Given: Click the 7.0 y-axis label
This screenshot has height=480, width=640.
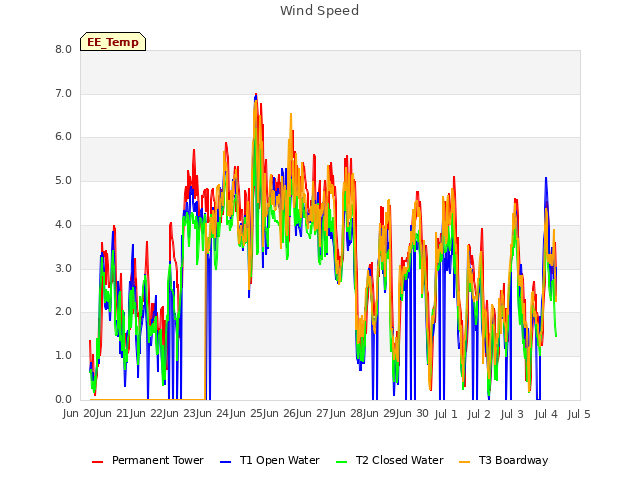Looking at the screenshot, I should tap(63, 93).
